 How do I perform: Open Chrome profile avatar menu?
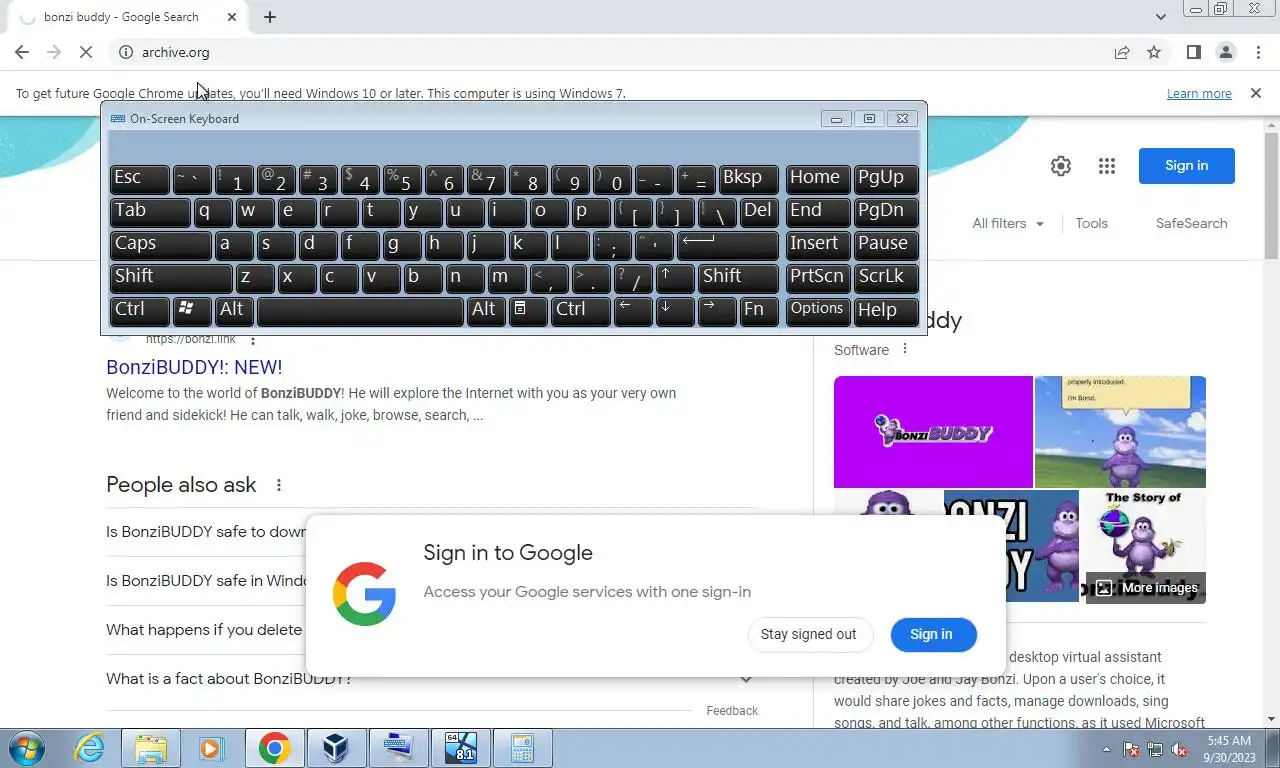click(1225, 52)
